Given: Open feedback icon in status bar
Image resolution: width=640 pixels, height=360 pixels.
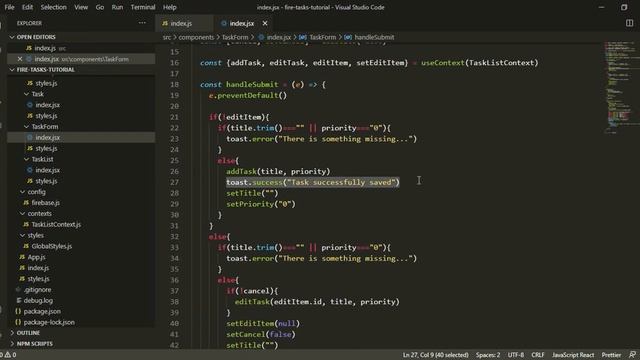Looking at the screenshot, I should pos(632,355).
